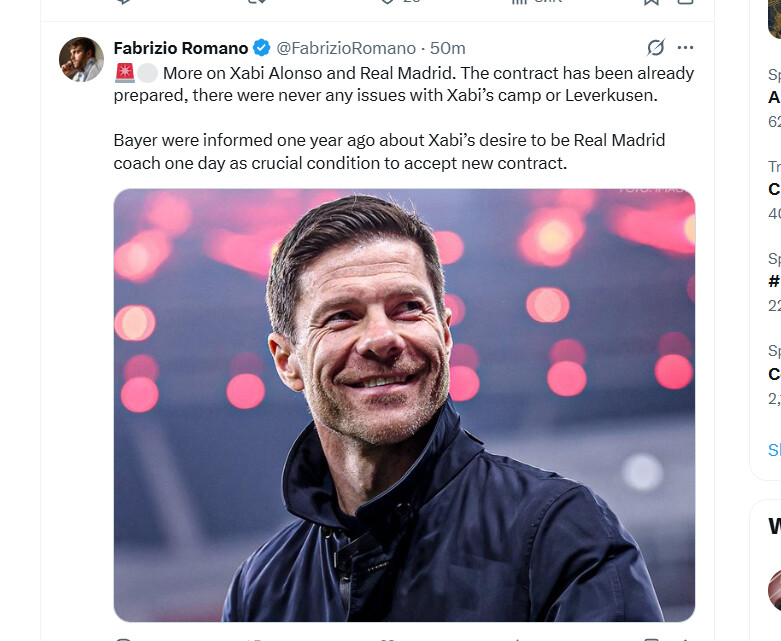
Task: Click Show more under the trends list
Action: [774, 450]
